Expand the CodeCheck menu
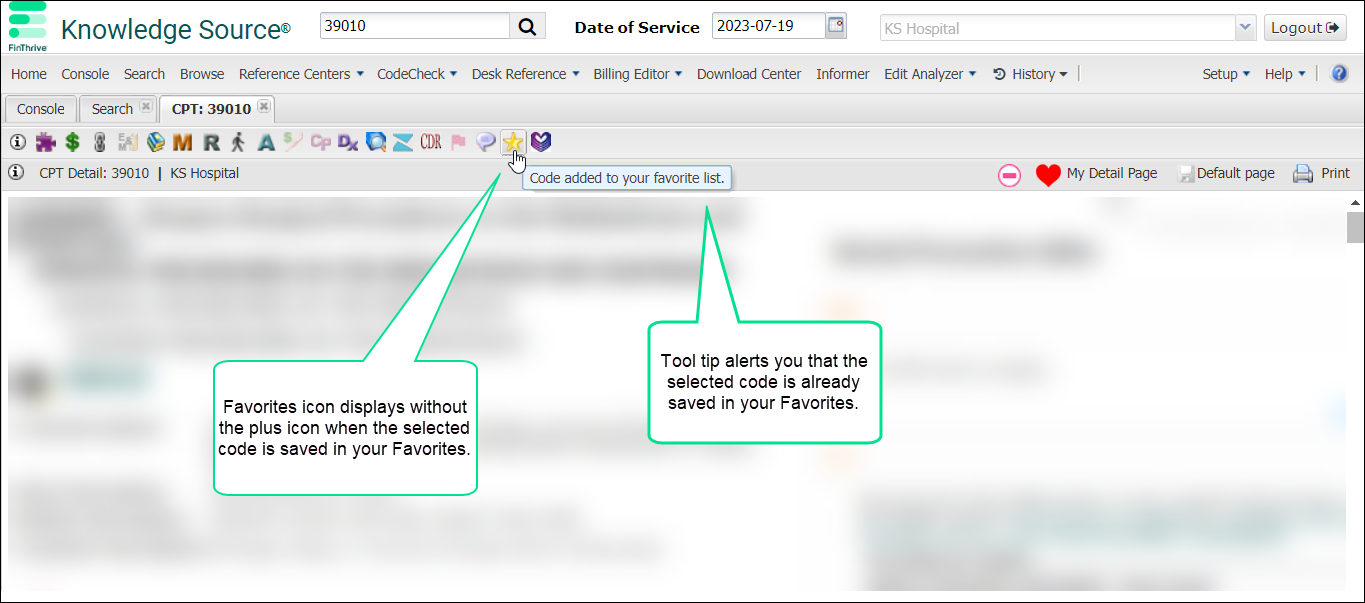 point(417,74)
